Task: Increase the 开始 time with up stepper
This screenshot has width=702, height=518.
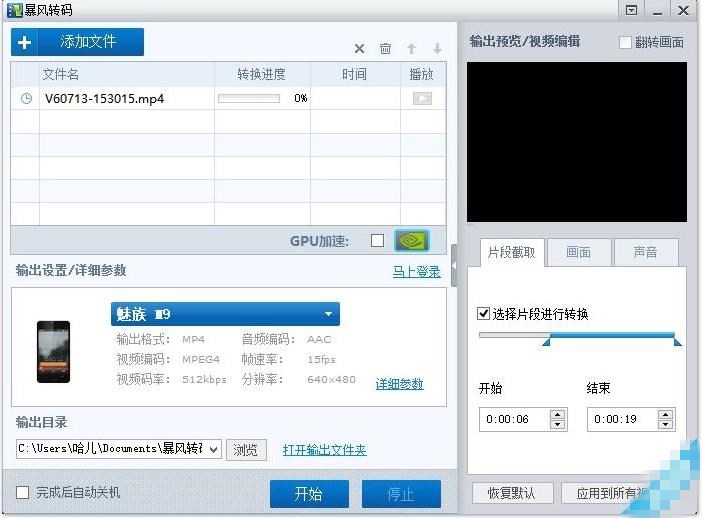Action: tap(557, 415)
